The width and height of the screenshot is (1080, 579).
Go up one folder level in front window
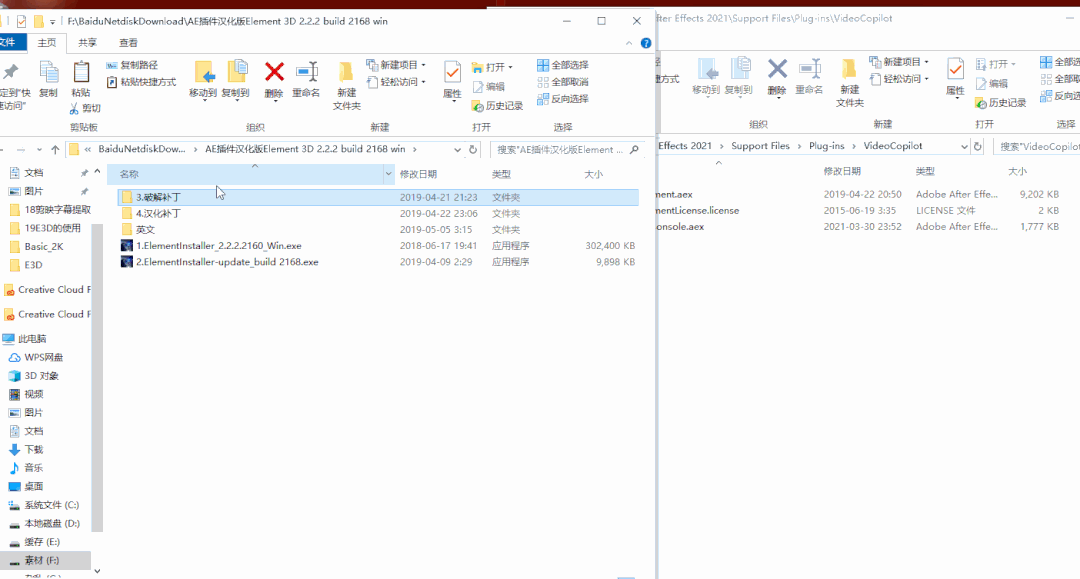[x=55, y=149]
